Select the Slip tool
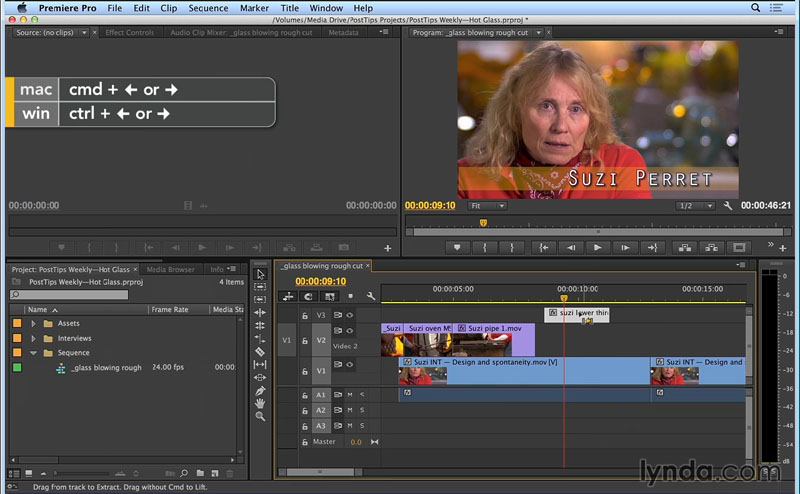Screen dimensions: 800x494 (x=260, y=364)
